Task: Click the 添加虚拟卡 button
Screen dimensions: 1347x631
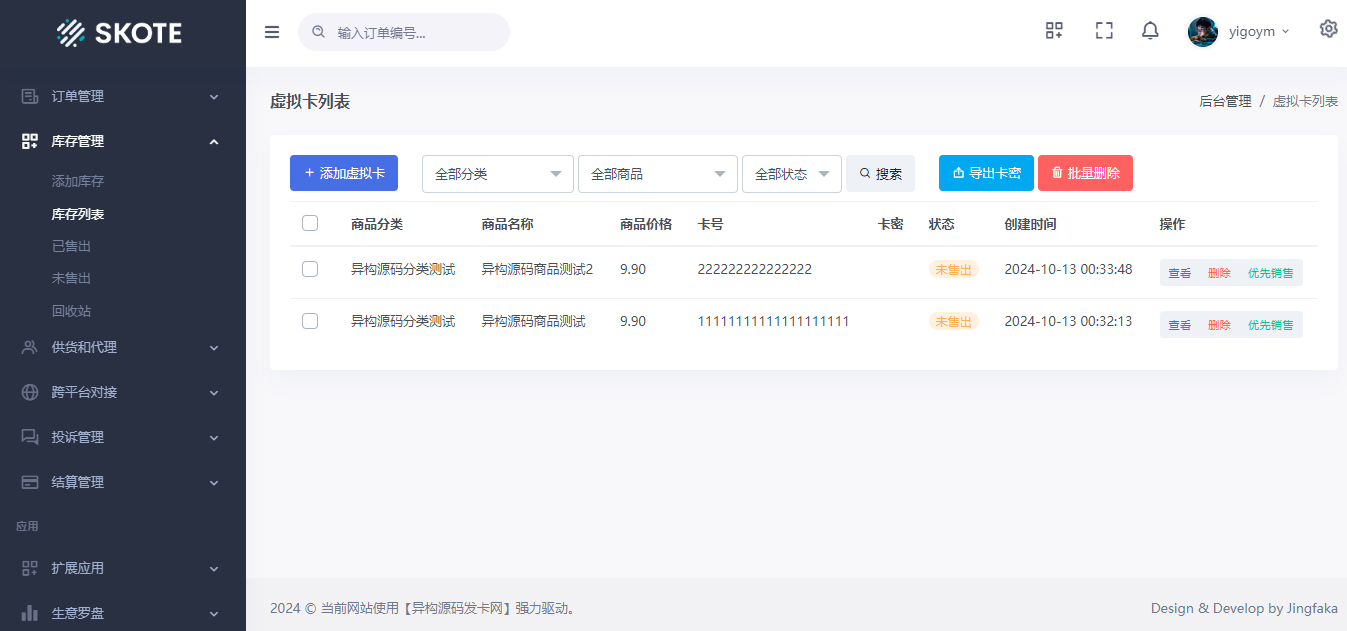Action: [x=344, y=173]
